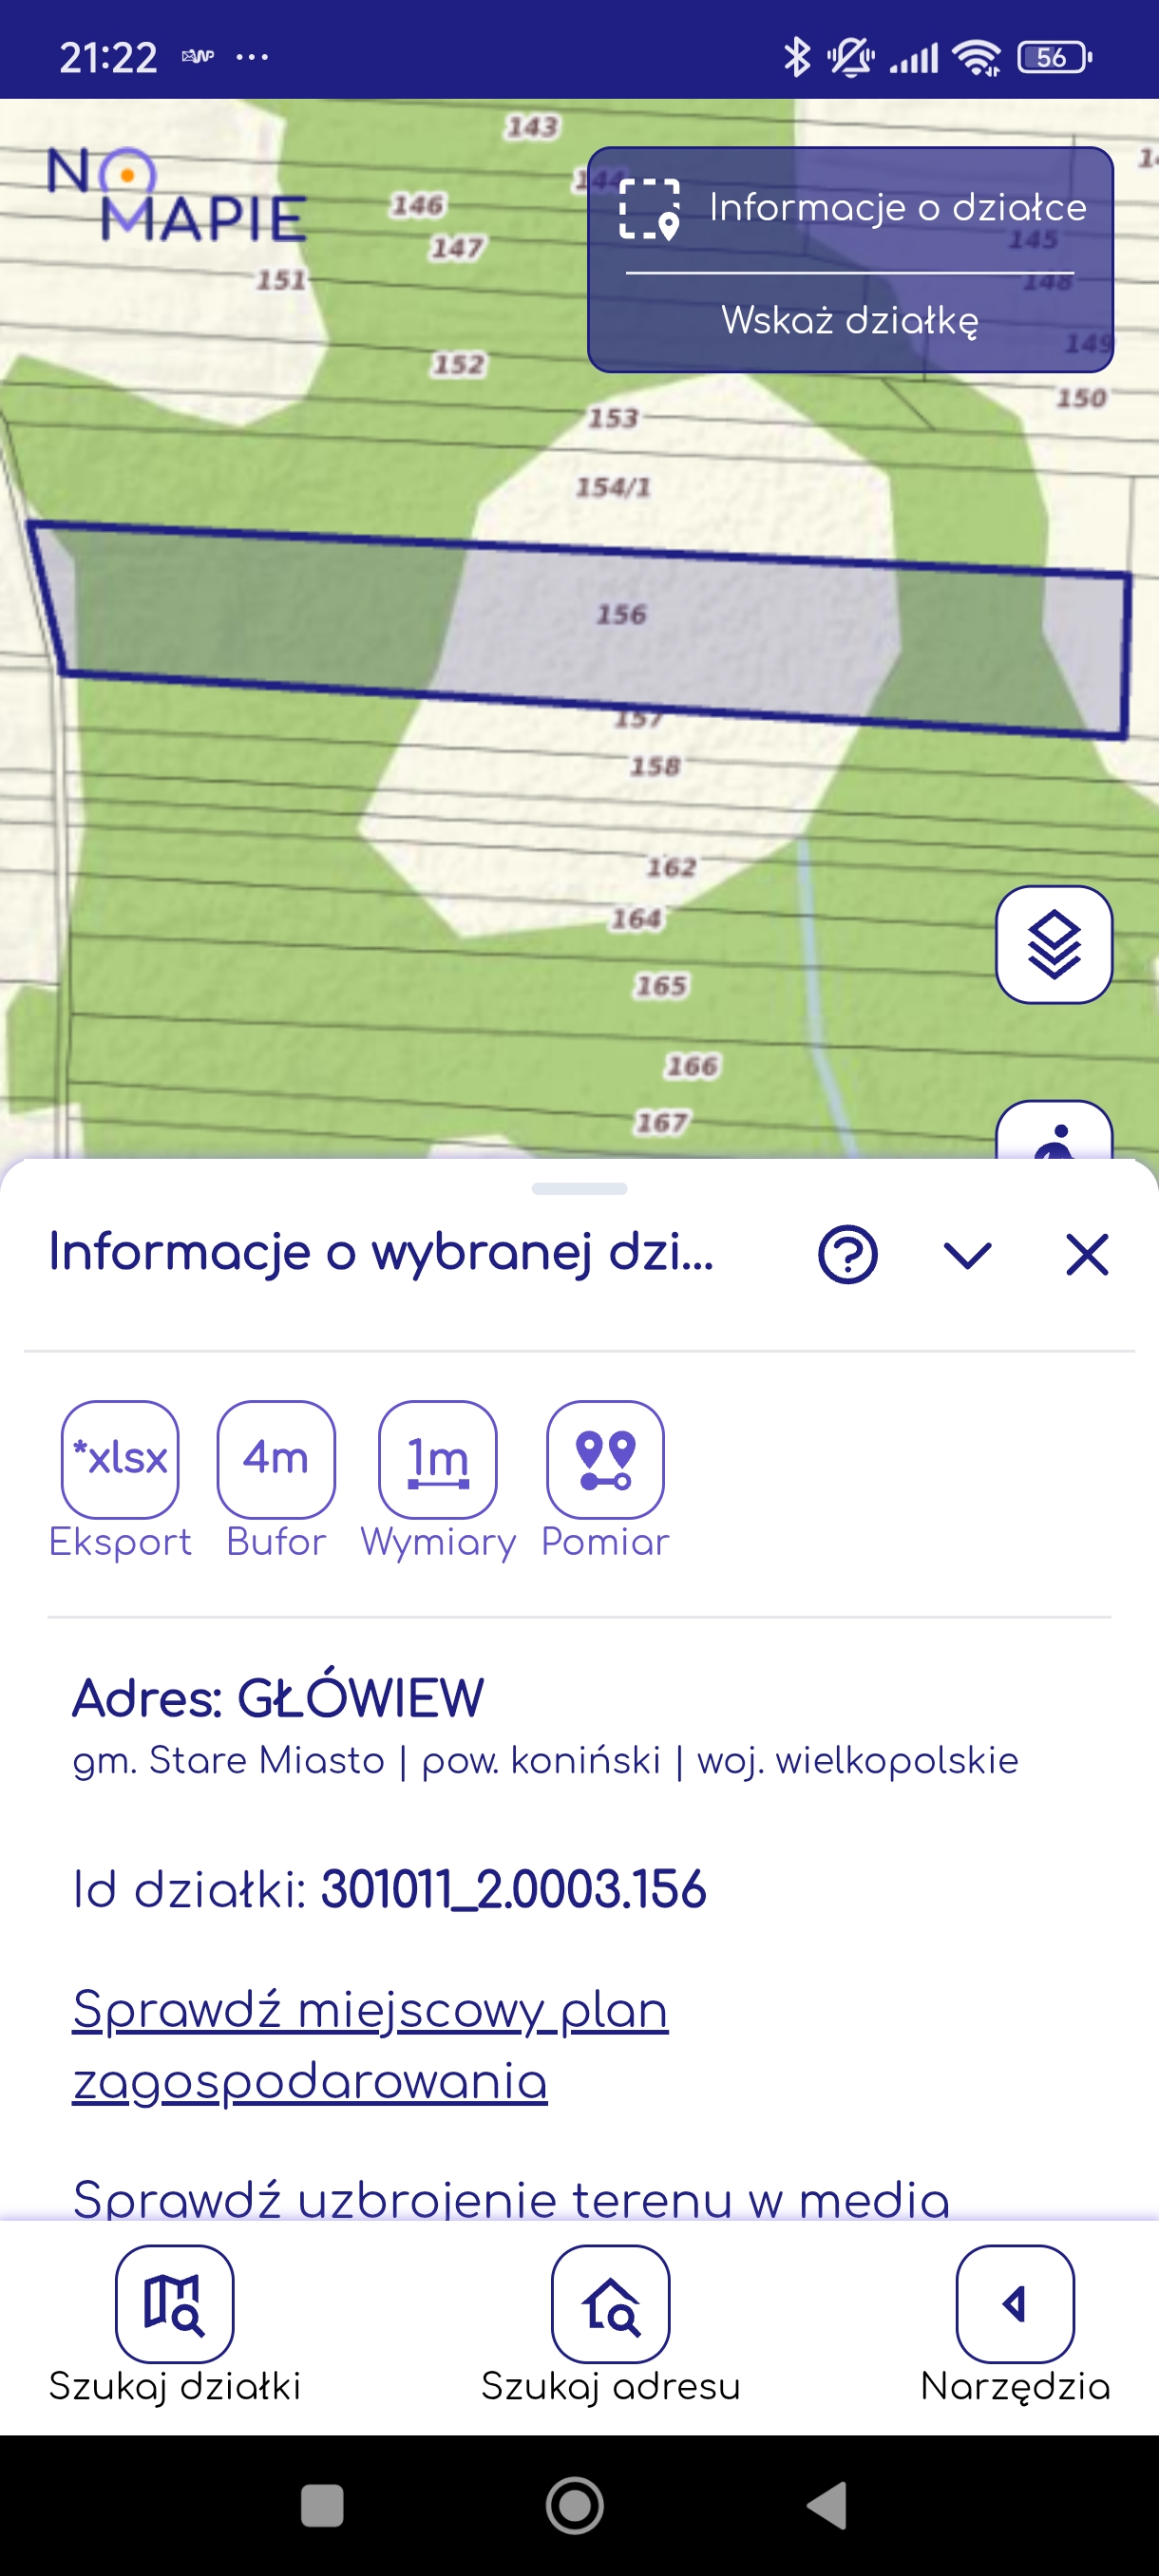Expand the Narzędzia tools menu
The image size is (1159, 2576).
tap(1015, 2304)
